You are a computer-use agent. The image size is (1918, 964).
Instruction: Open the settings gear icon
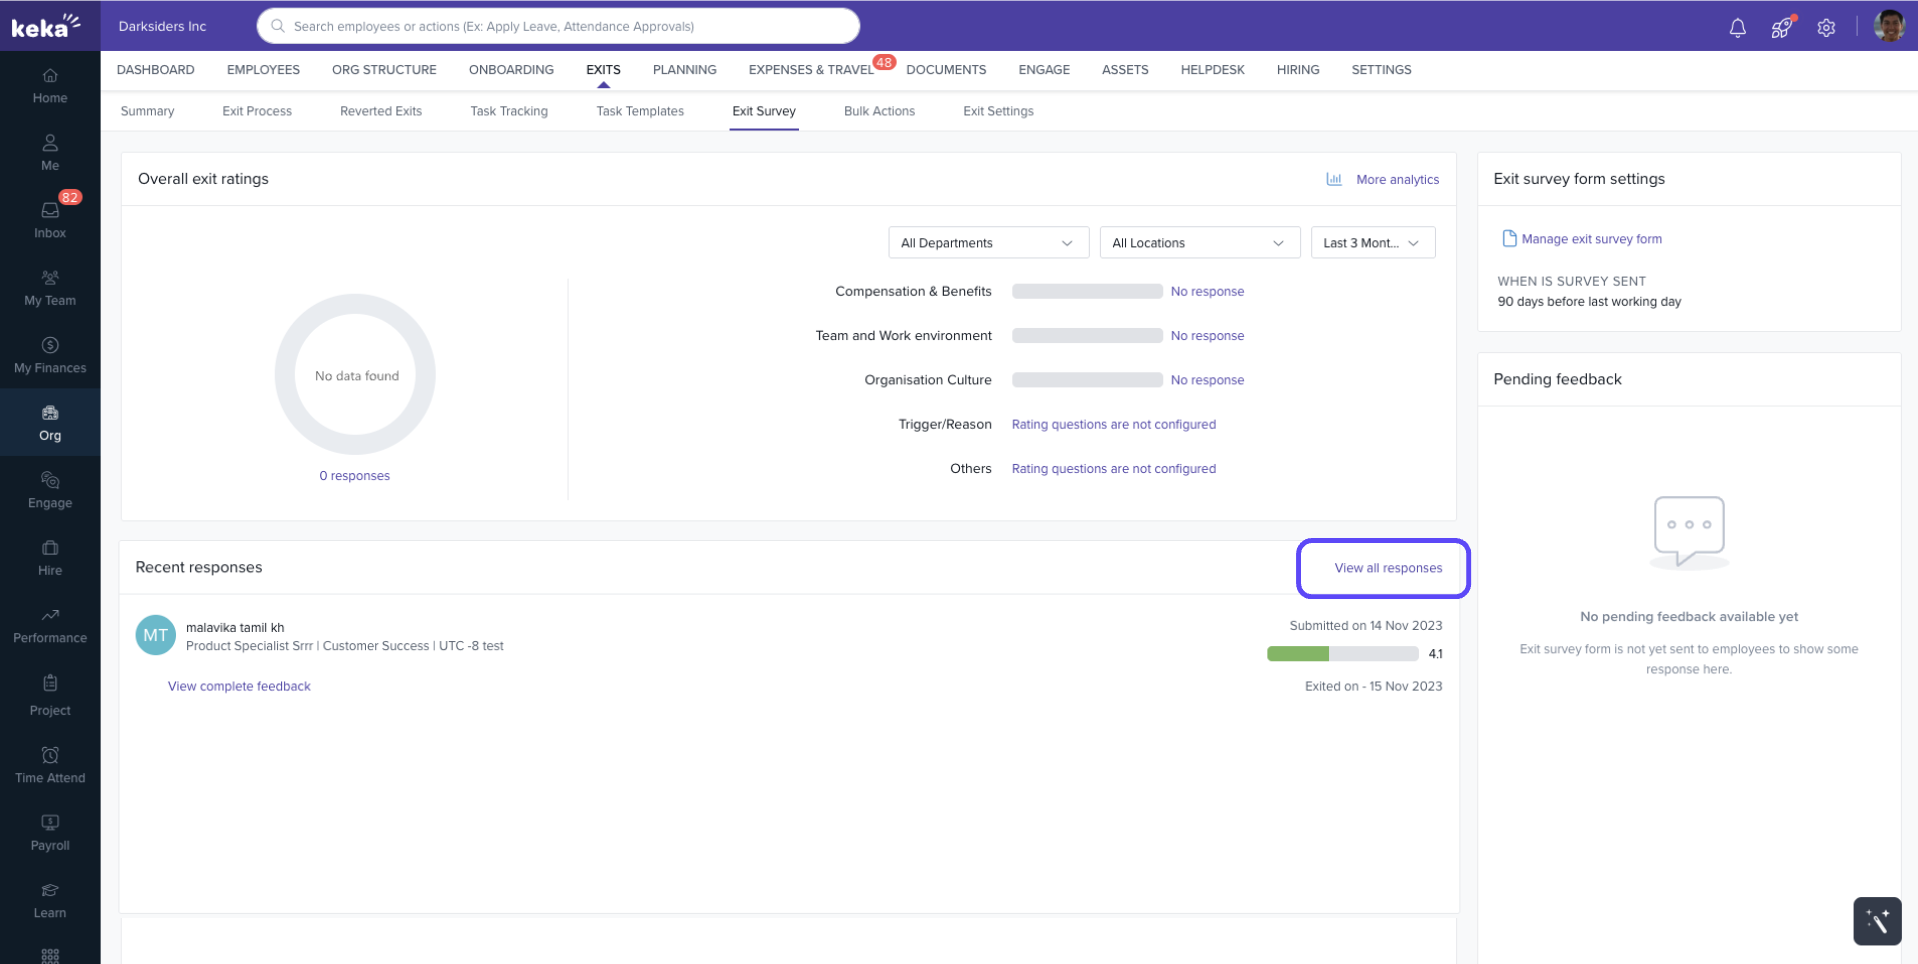pyautogui.click(x=1826, y=28)
